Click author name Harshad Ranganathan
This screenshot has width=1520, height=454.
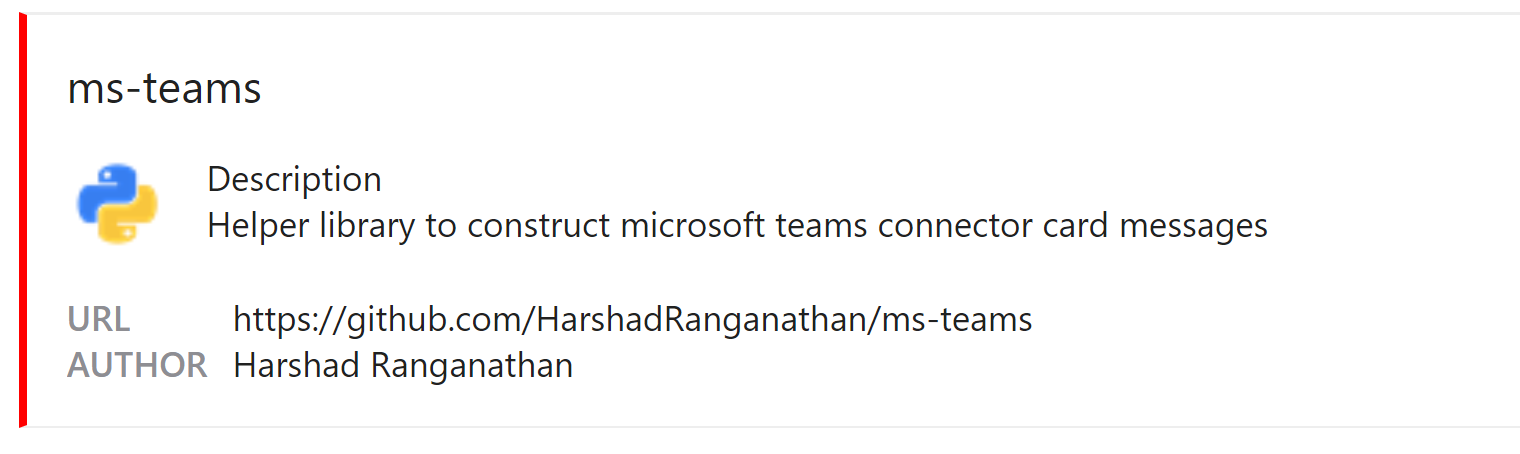pos(403,366)
